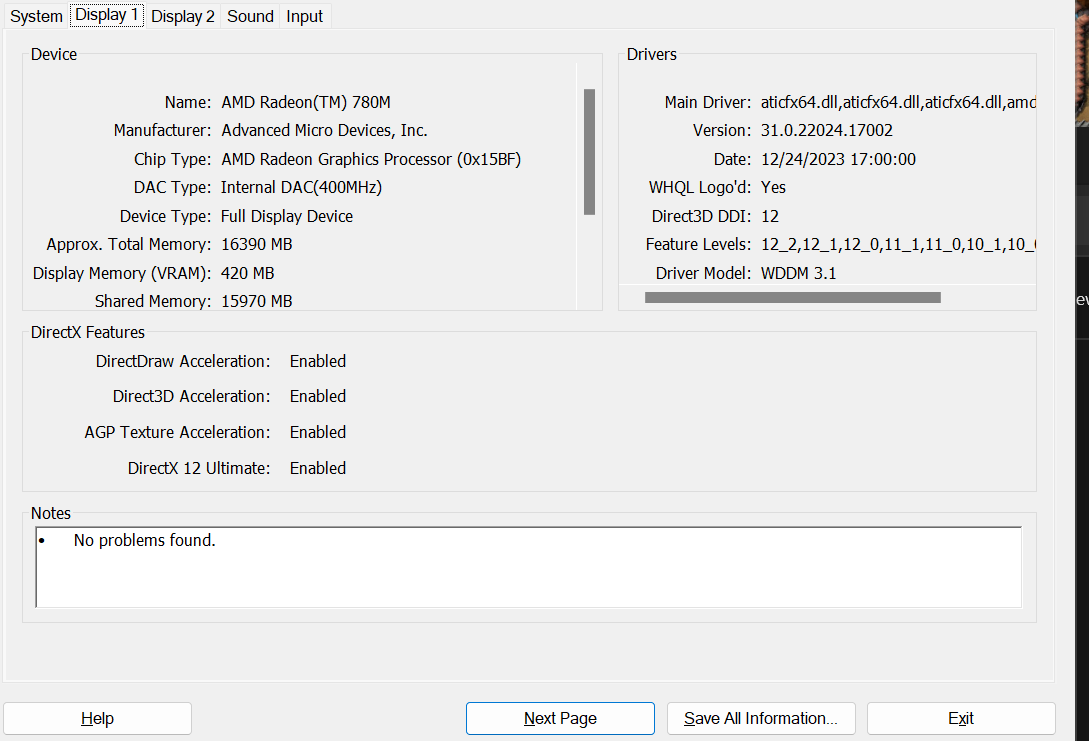The image size is (1089, 741).
Task: Exit the diagnostic tool
Action: [961, 718]
